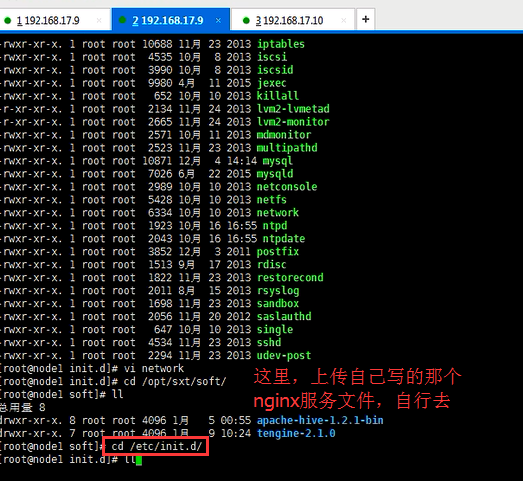Click the mysqld file name
This screenshot has height=481, width=523.
(275, 174)
